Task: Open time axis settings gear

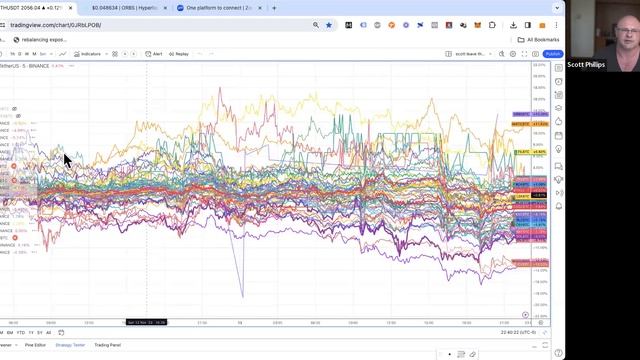Action: 541,322
